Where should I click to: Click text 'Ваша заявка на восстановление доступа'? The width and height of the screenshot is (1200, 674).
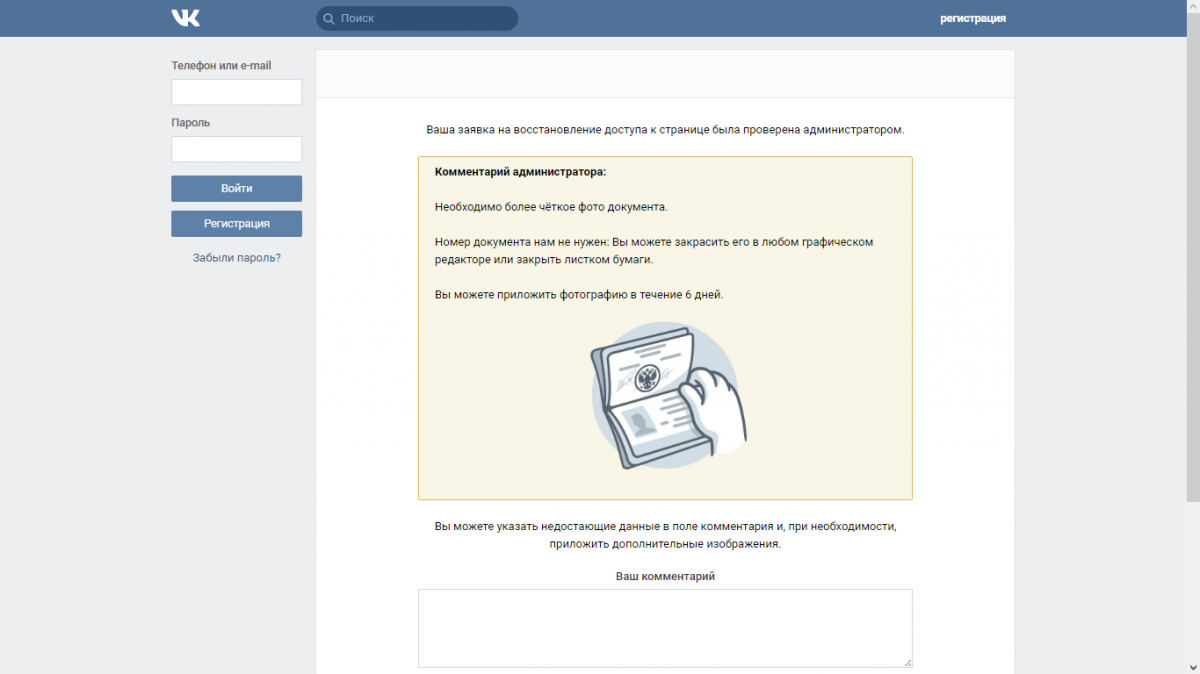(535, 130)
